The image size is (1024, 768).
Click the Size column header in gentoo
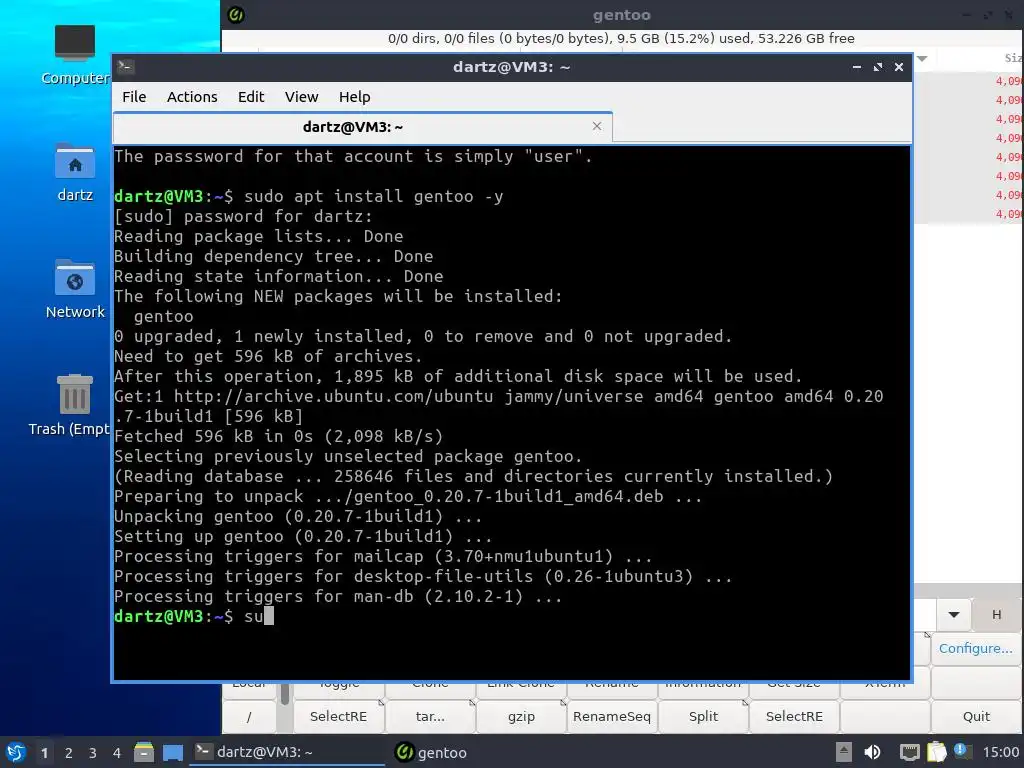click(x=1012, y=58)
